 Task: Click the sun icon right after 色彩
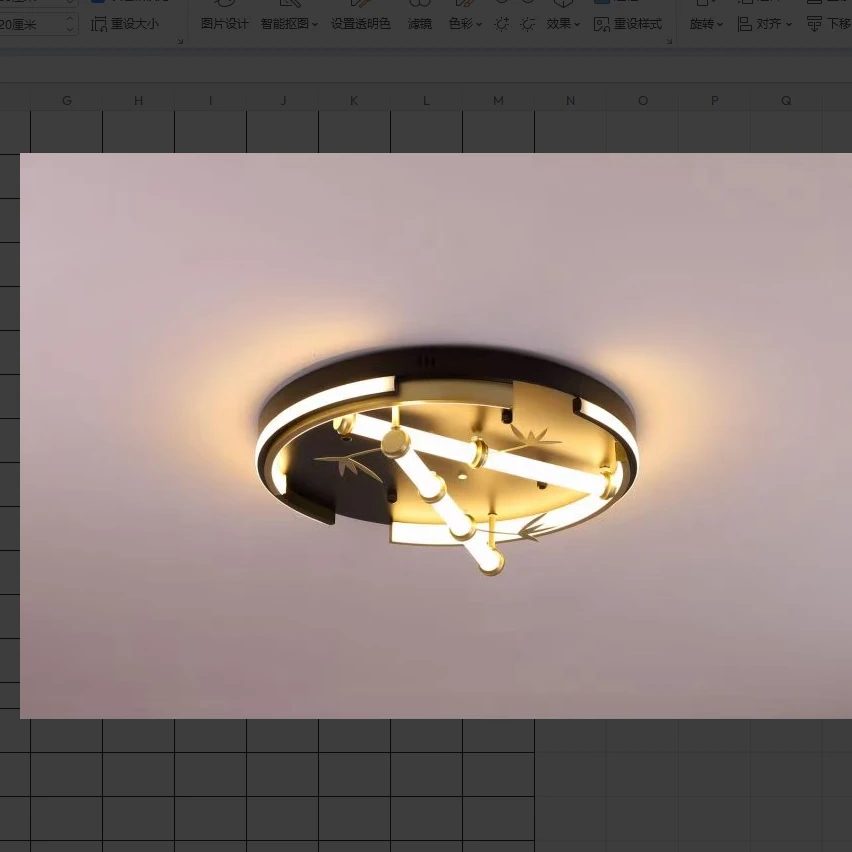click(502, 24)
